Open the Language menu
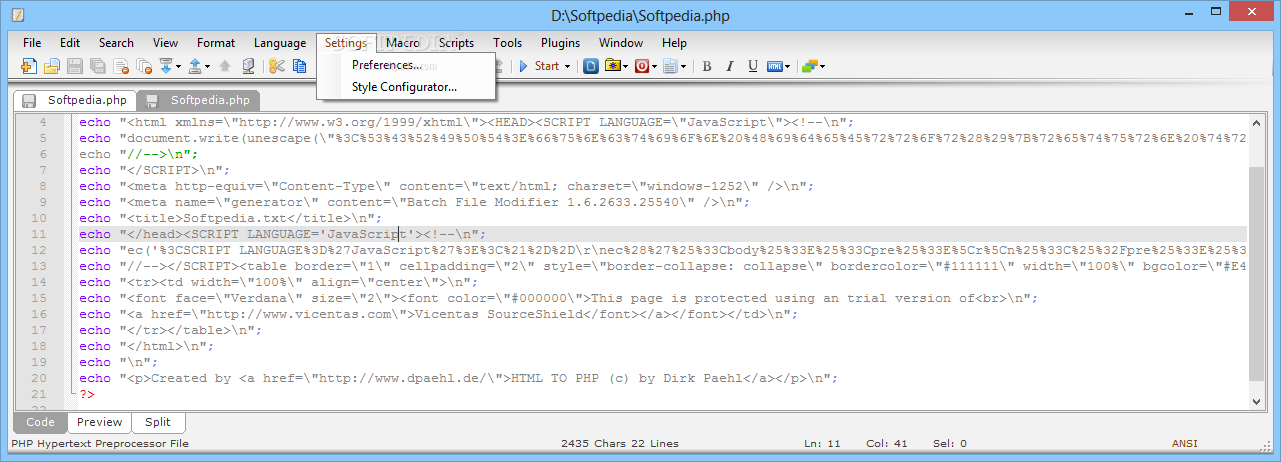This screenshot has width=1281, height=462. coord(280,43)
